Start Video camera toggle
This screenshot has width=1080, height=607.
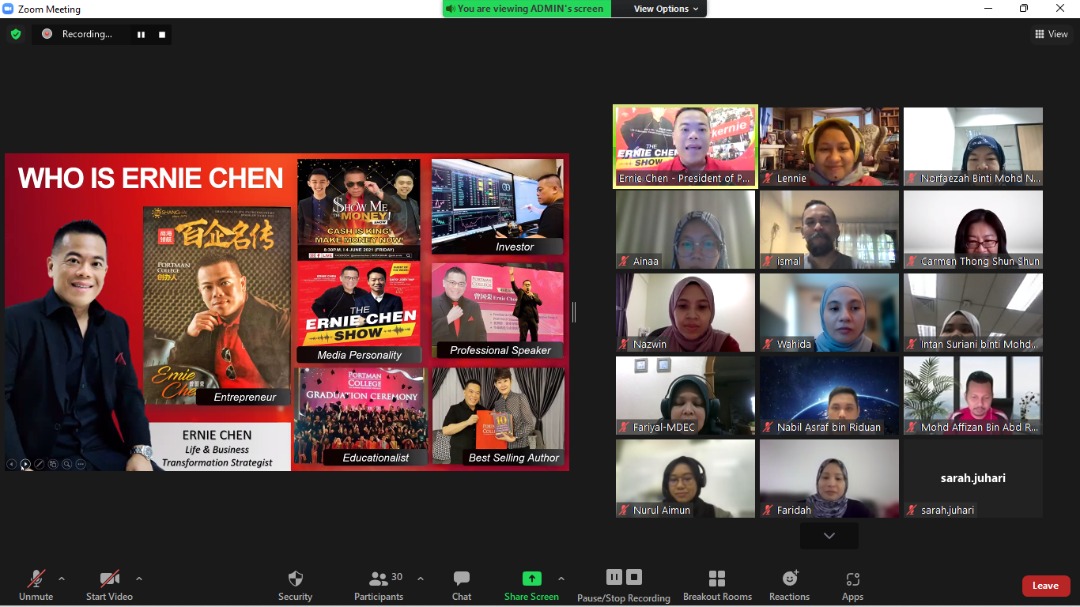point(109,586)
